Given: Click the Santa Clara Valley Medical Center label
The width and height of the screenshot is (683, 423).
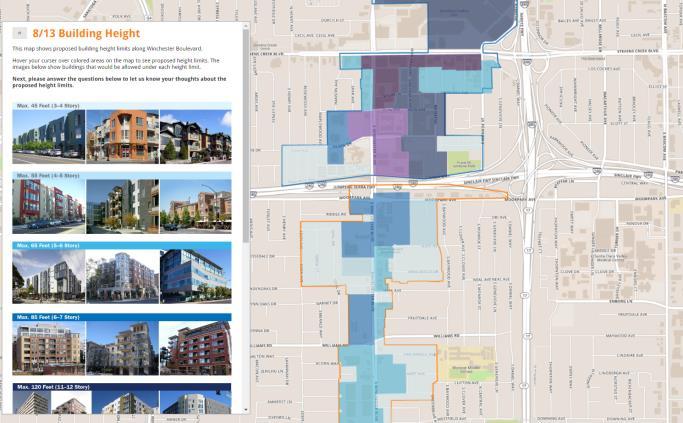Looking at the screenshot, I should tap(610, 257).
